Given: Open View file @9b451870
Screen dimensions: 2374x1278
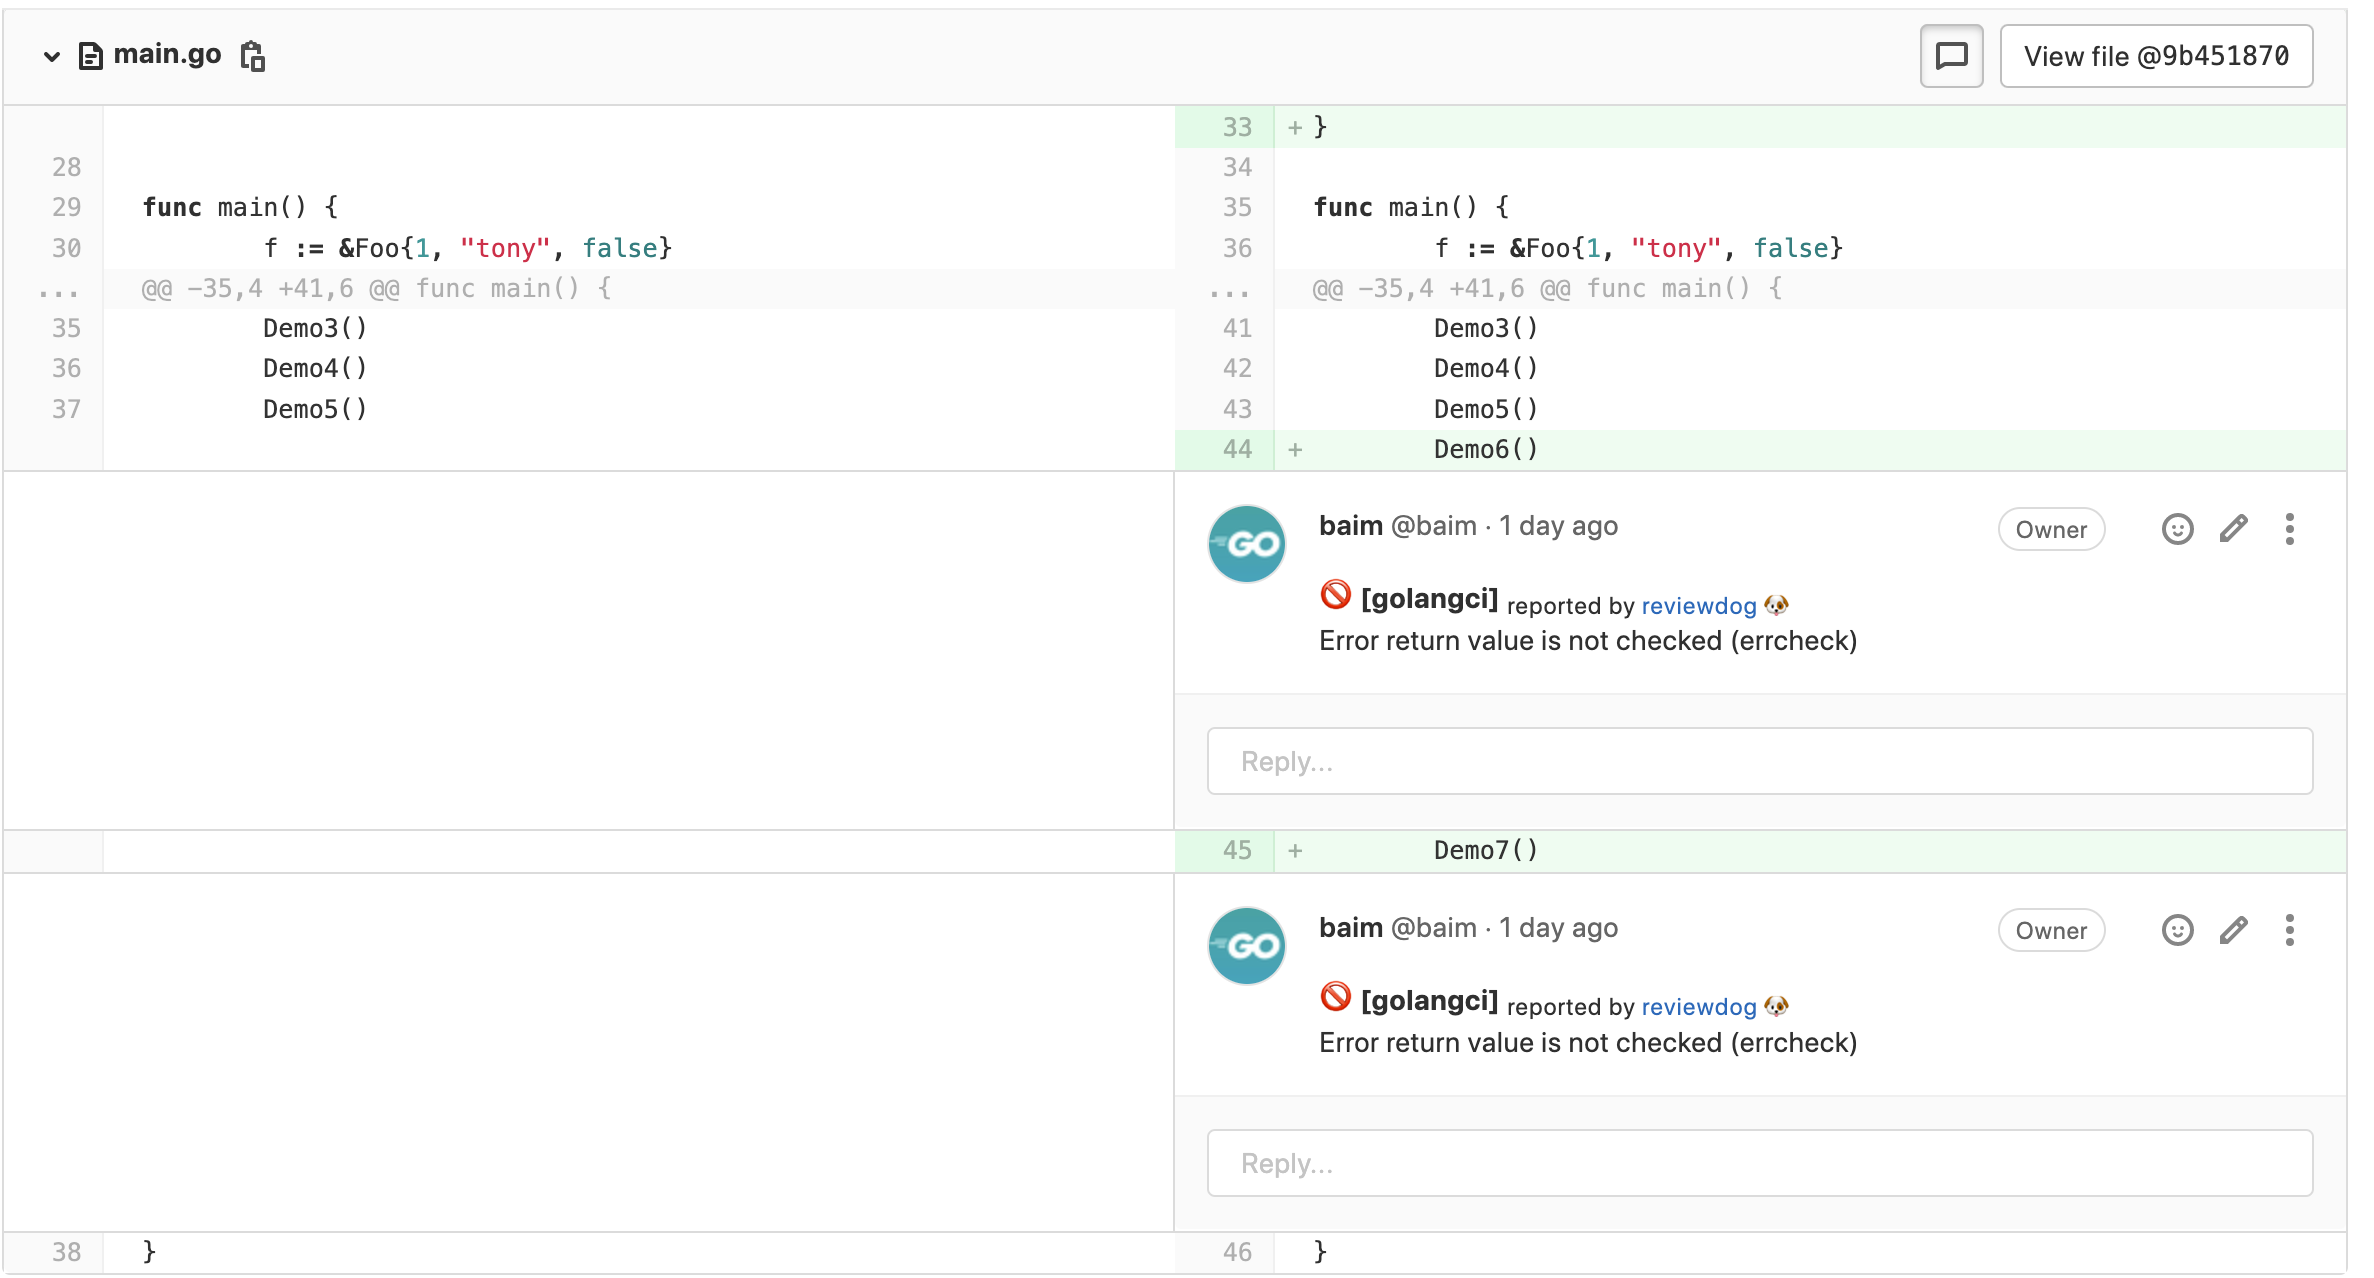Looking at the screenshot, I should coord(2156,56).
